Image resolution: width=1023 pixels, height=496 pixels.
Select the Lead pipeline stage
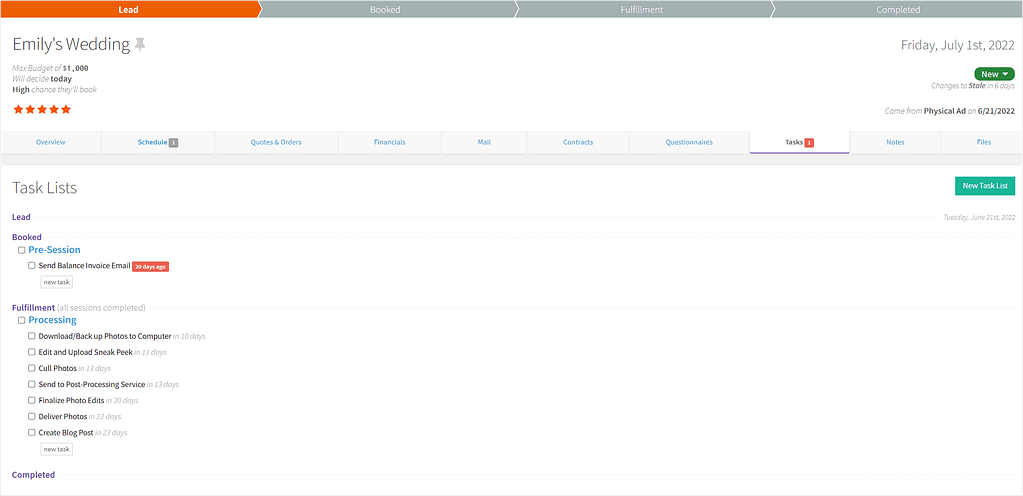pos(129,9)
